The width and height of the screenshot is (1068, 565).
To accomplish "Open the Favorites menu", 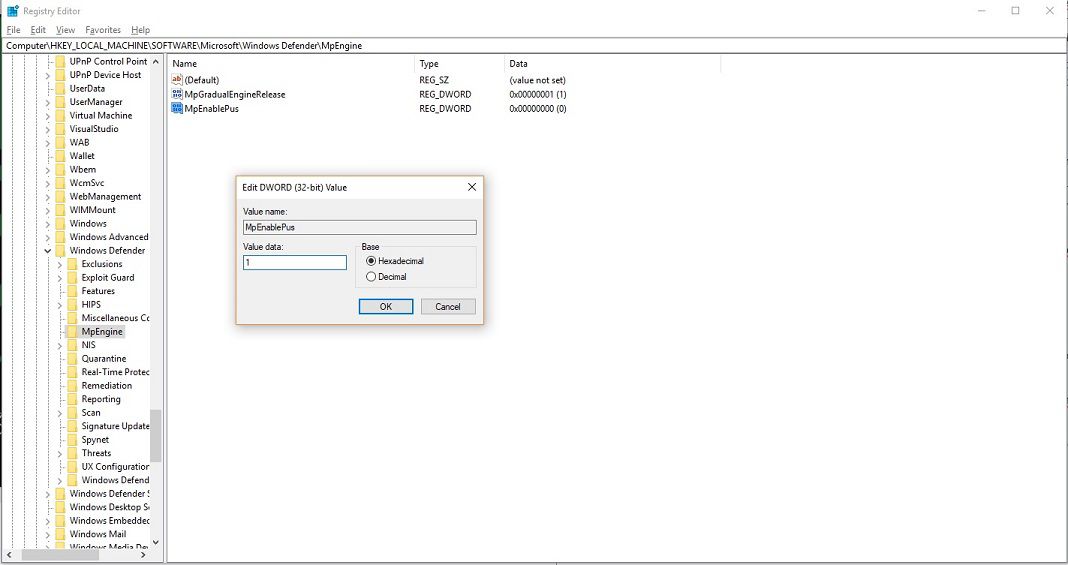I will [x=103, y=30].
